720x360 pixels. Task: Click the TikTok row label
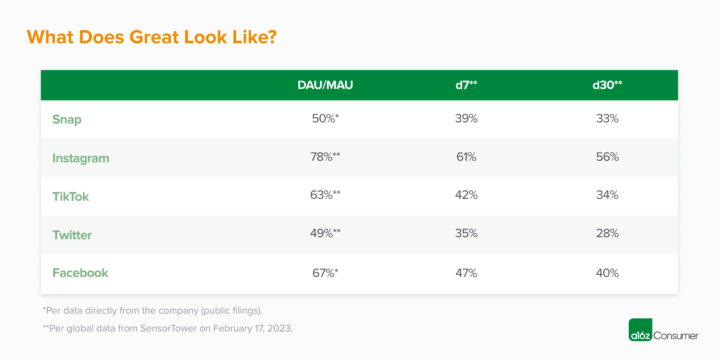click(70, 197)
